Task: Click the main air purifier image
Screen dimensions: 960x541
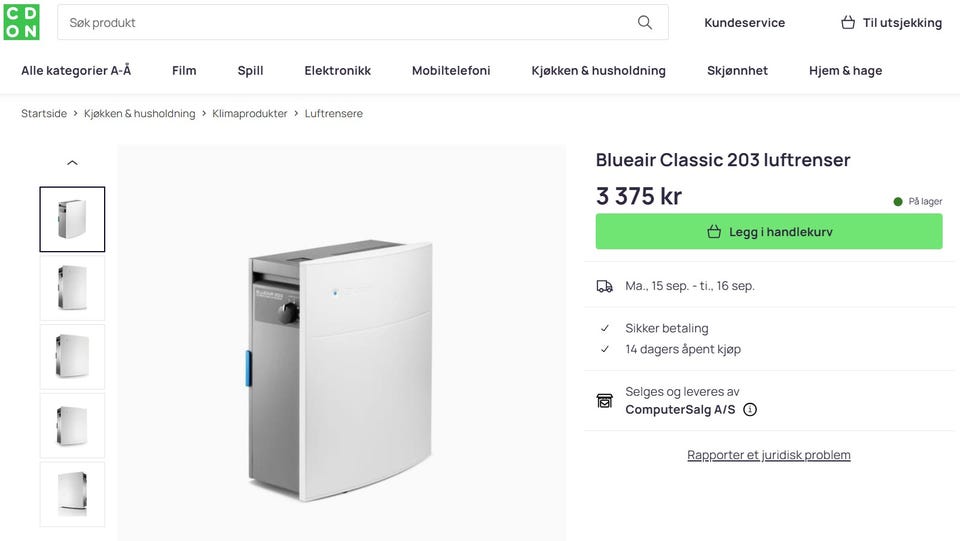Action: 341,370
